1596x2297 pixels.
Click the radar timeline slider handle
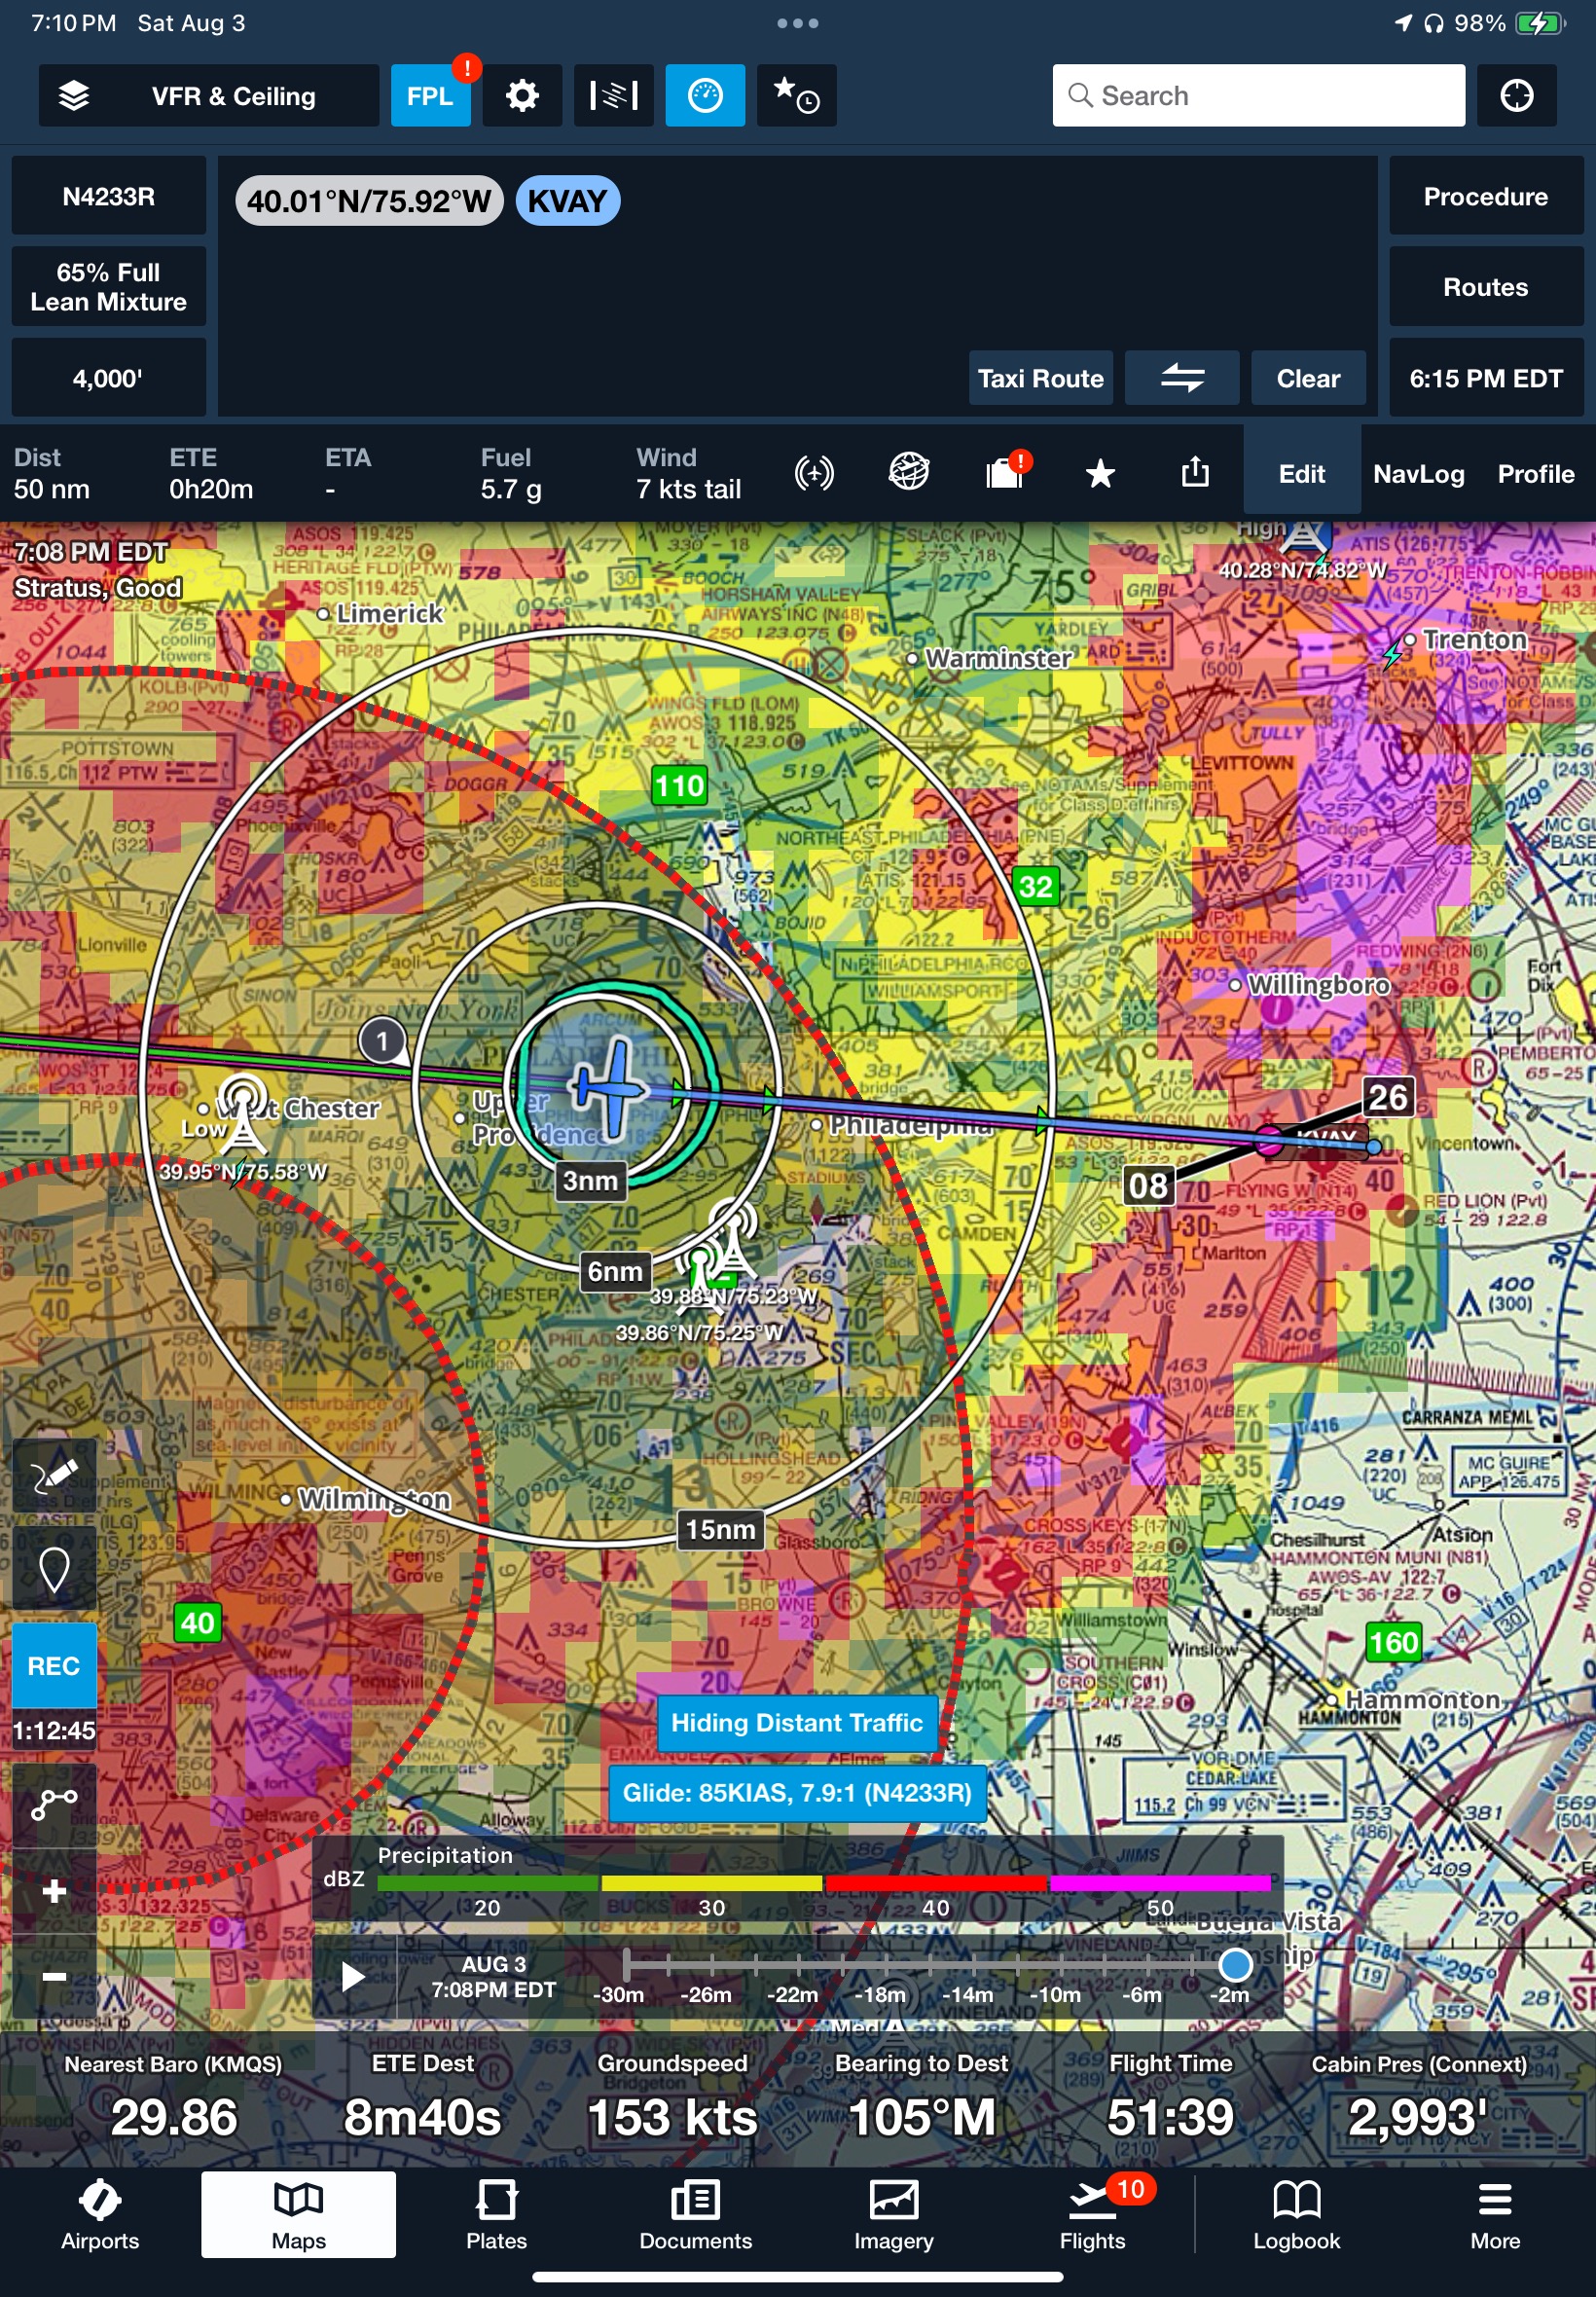point(1235,1964)
